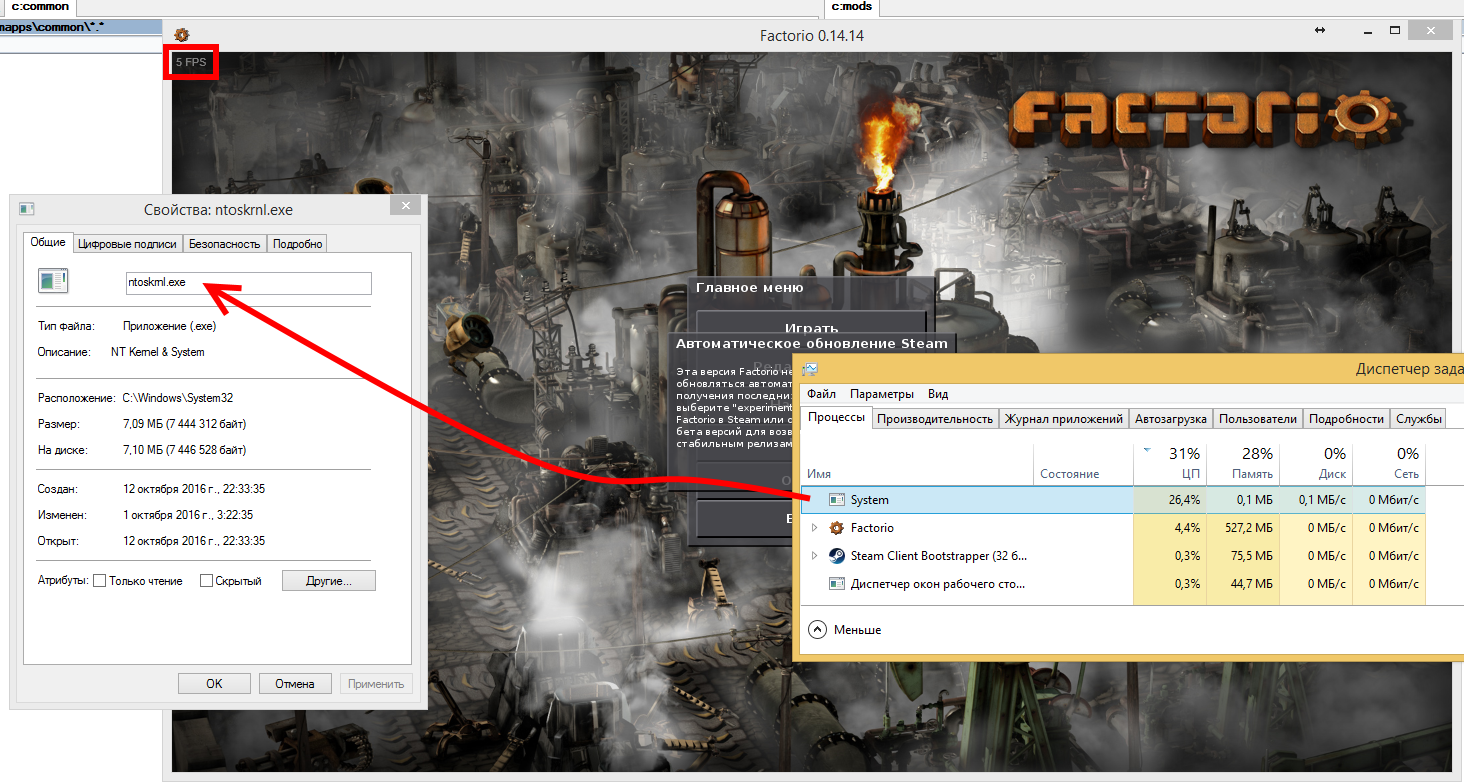Sort by the 'Память' column header
1464x782 pixels.
1243,463
